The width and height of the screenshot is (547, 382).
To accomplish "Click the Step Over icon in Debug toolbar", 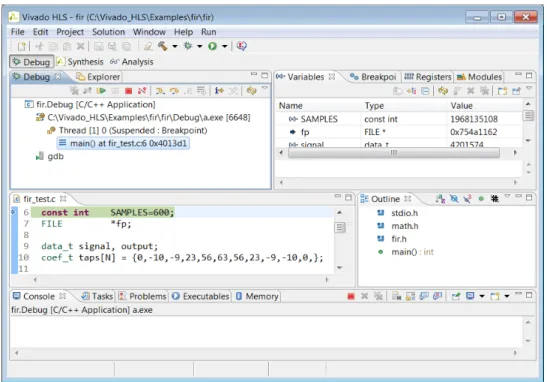I will point(174,91).
